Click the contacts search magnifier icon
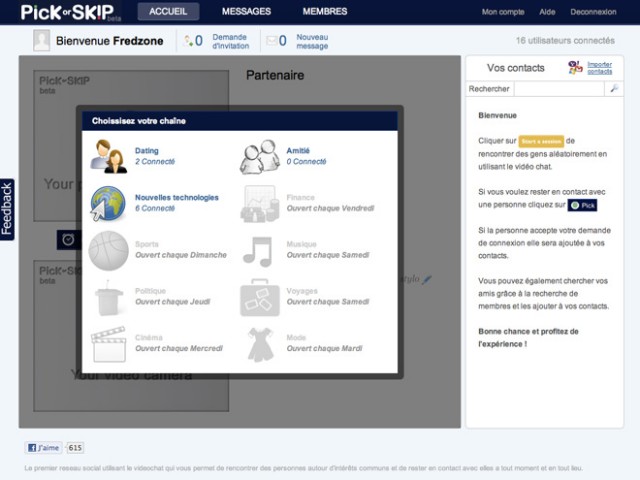The image size is (640, 480). [x=614, y=88]
